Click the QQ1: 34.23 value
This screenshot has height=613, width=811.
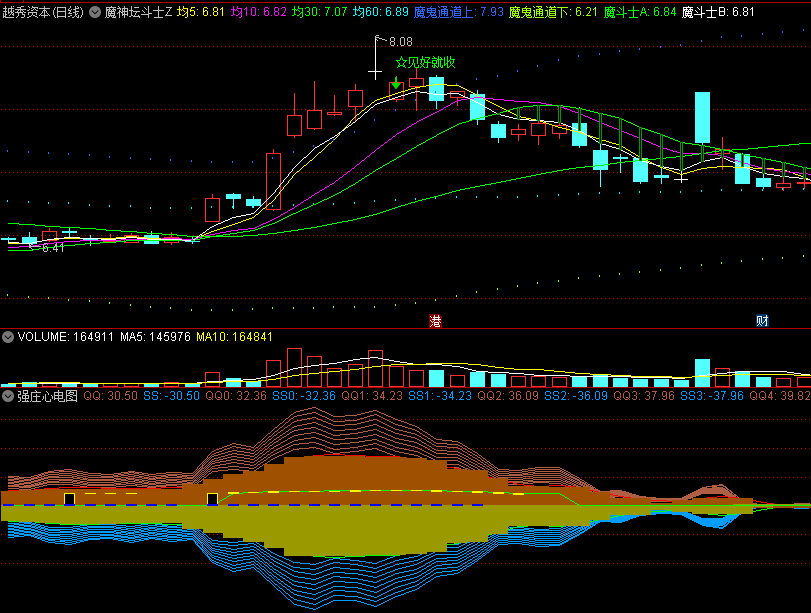pos(372,396)
